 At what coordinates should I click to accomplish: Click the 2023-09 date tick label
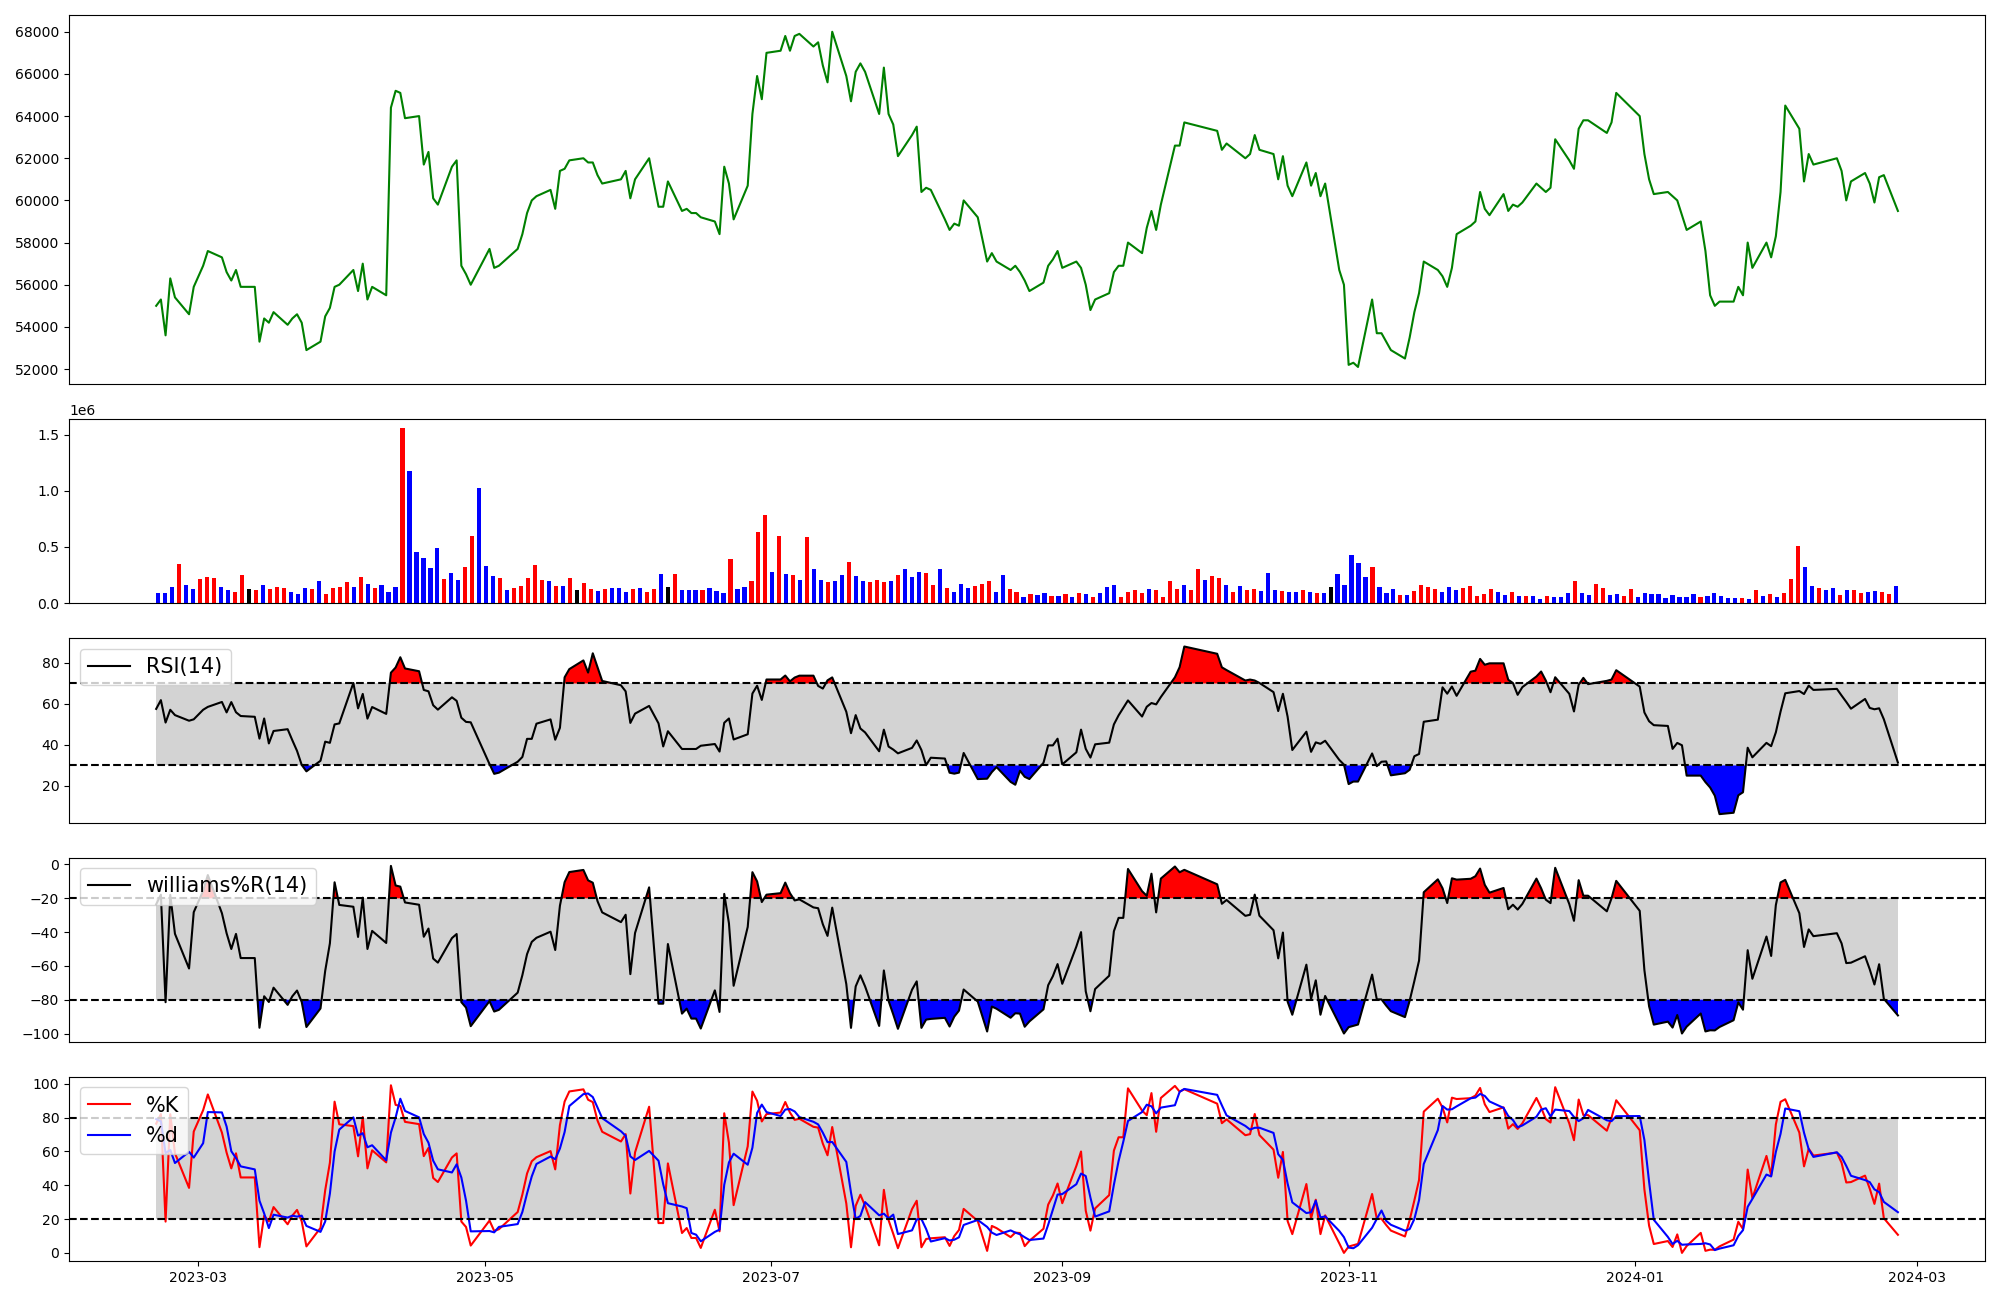click(x=1062, y=1277)
